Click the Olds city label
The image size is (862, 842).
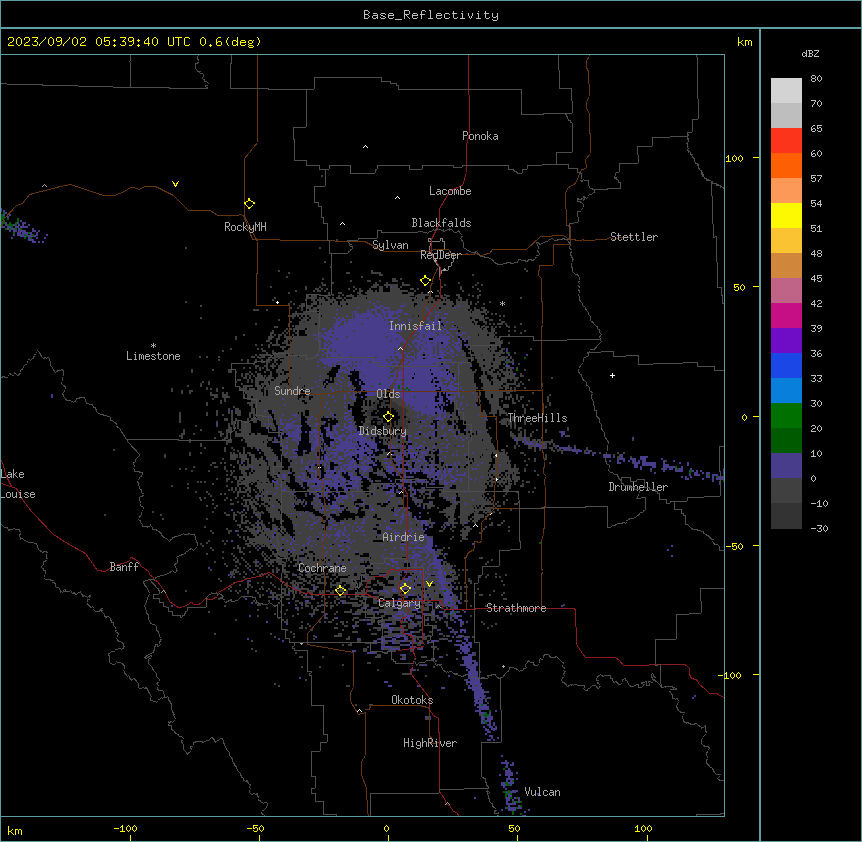[x=388, y=394]
